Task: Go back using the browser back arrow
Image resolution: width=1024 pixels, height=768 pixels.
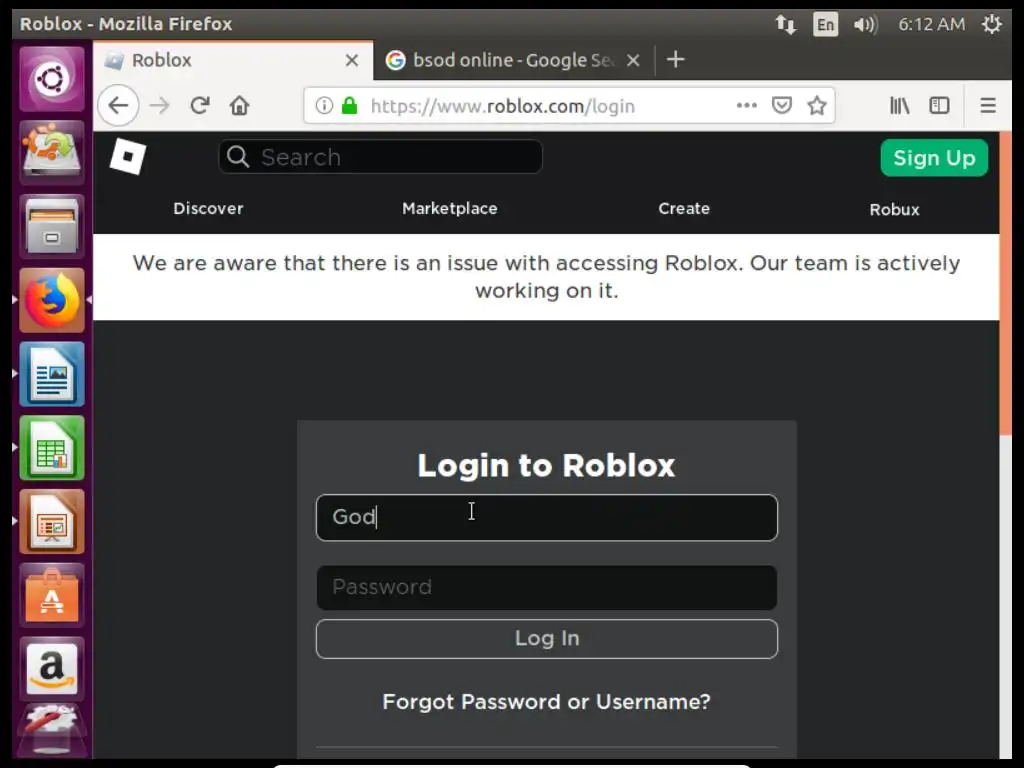Action: click(118, 105)
